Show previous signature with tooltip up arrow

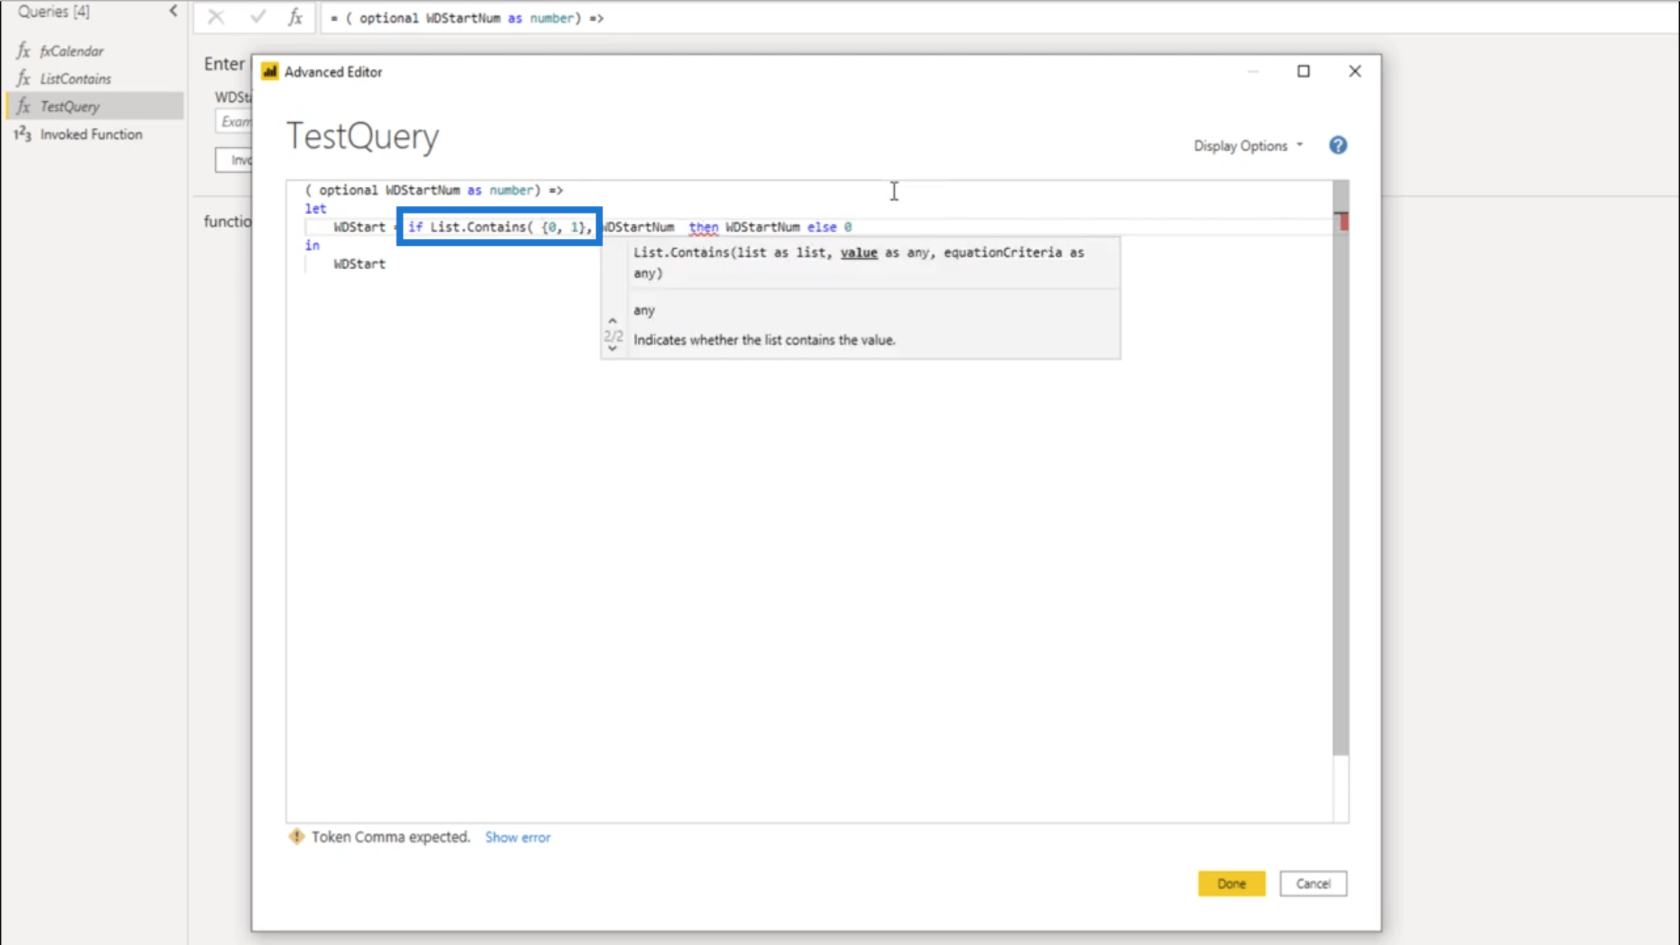point(613,321)
